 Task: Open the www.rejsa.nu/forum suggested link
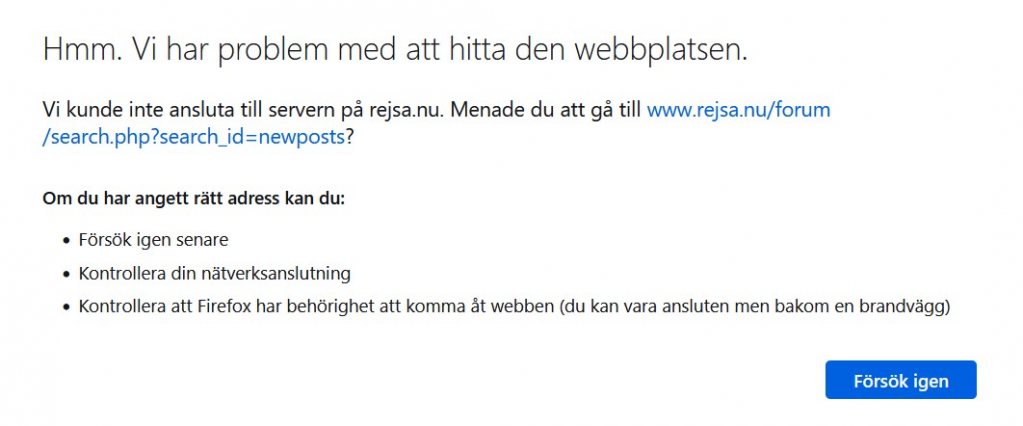(x=738, y=109)
